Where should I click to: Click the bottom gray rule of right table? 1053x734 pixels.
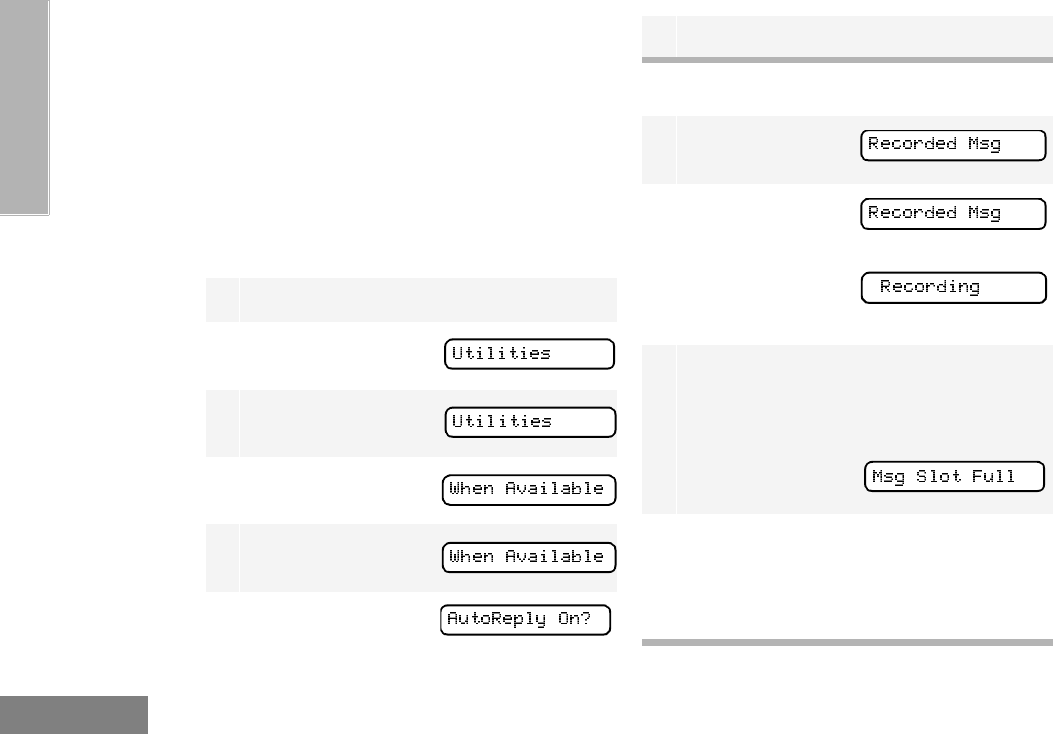click(x=846, y=643)
